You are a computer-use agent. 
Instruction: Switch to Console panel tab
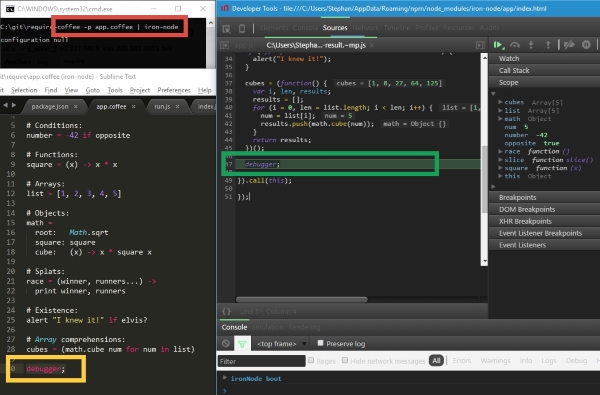305,28
